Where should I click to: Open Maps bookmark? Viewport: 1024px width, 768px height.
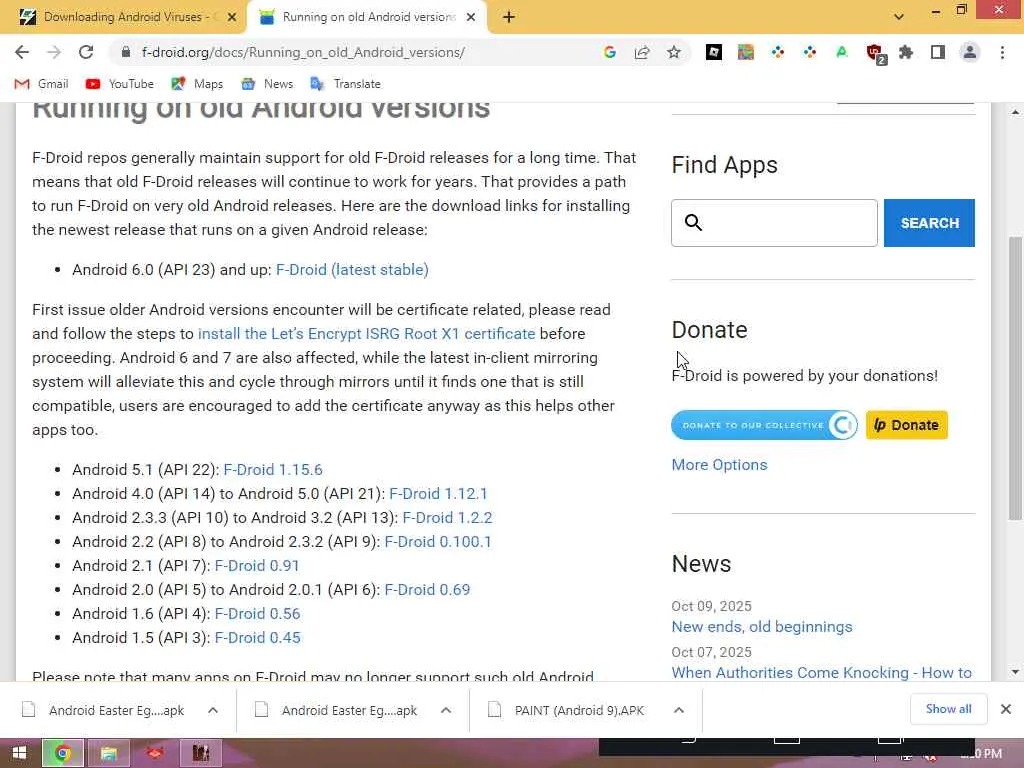[x=197, y=84]
